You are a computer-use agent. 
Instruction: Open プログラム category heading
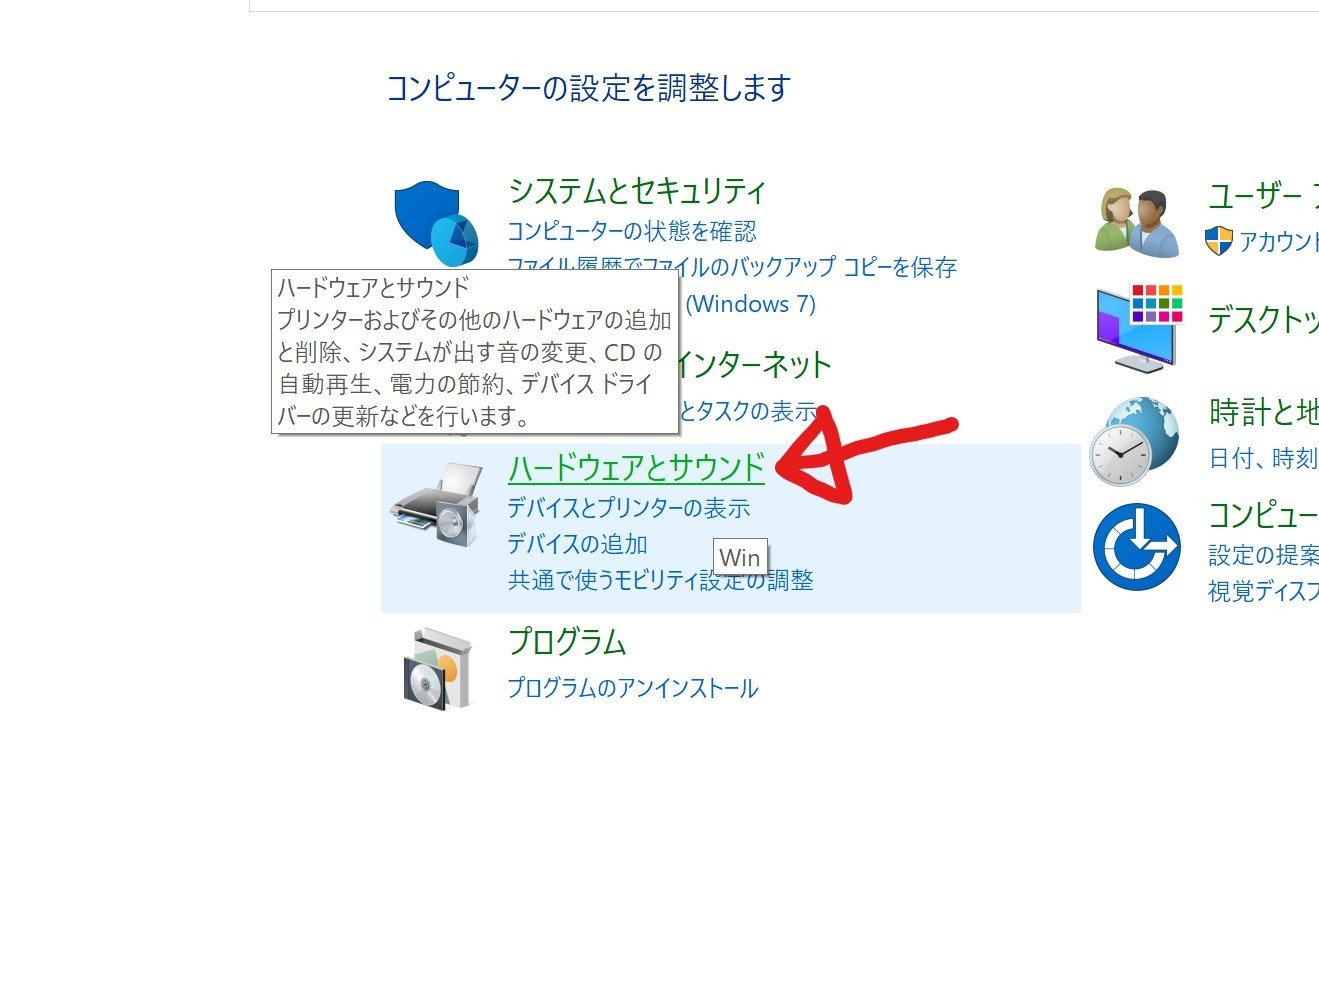pyautogui.click(x=567, y=642)
